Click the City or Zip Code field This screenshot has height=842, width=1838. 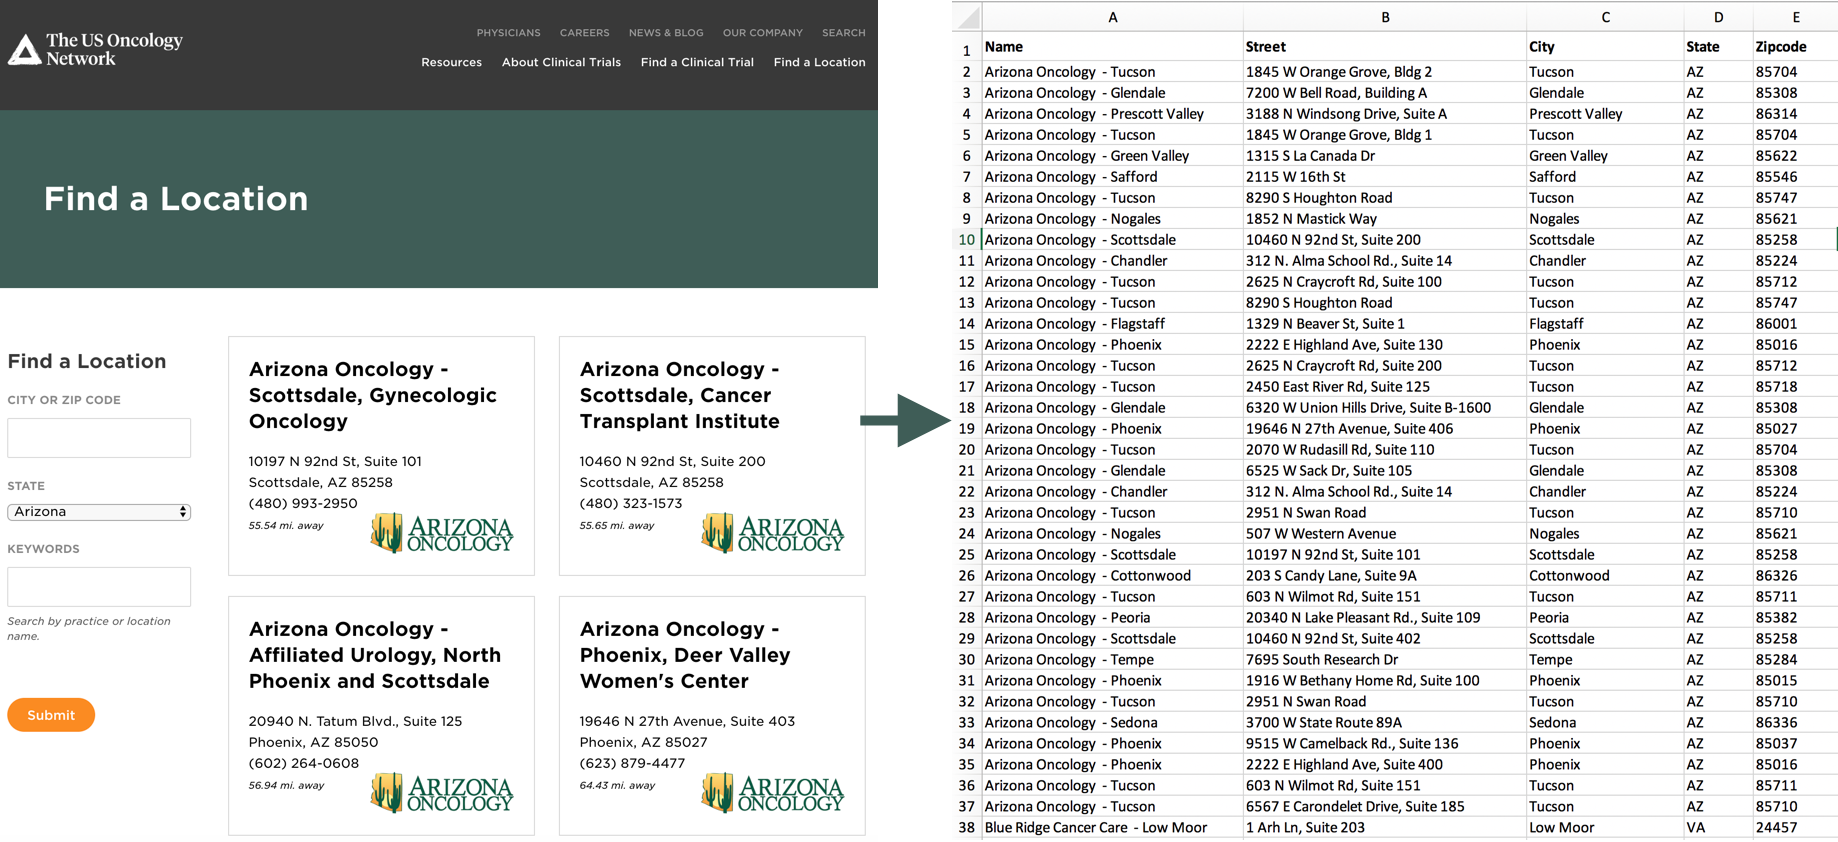coord(99,438)
